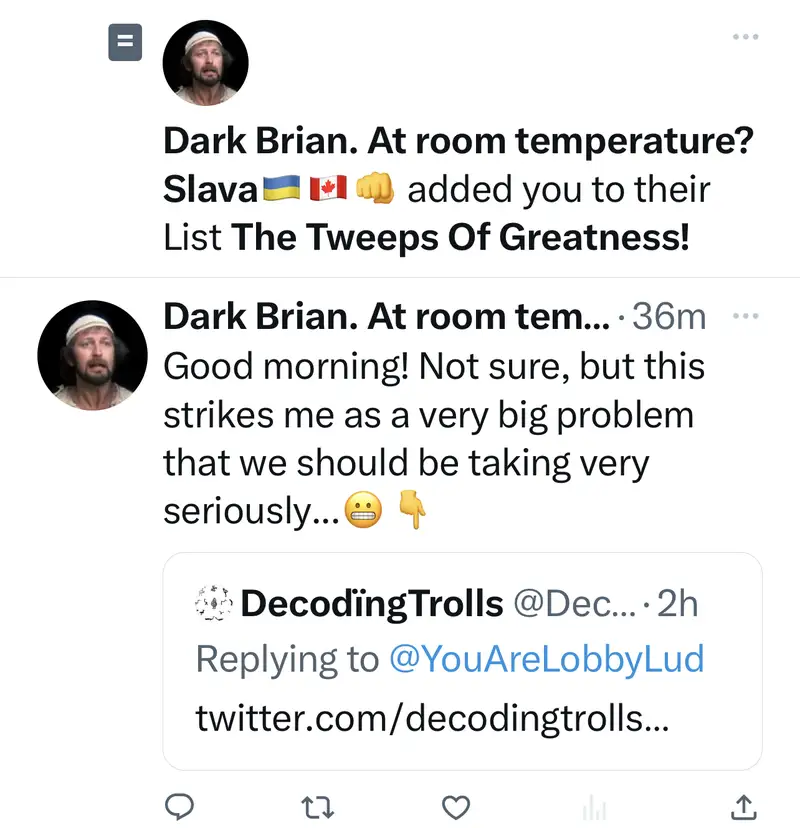The width and height of the screenshot is (800, 828).
Task: Open the @YouAreLobbyLud mention
Action: (x=546, y=660)
